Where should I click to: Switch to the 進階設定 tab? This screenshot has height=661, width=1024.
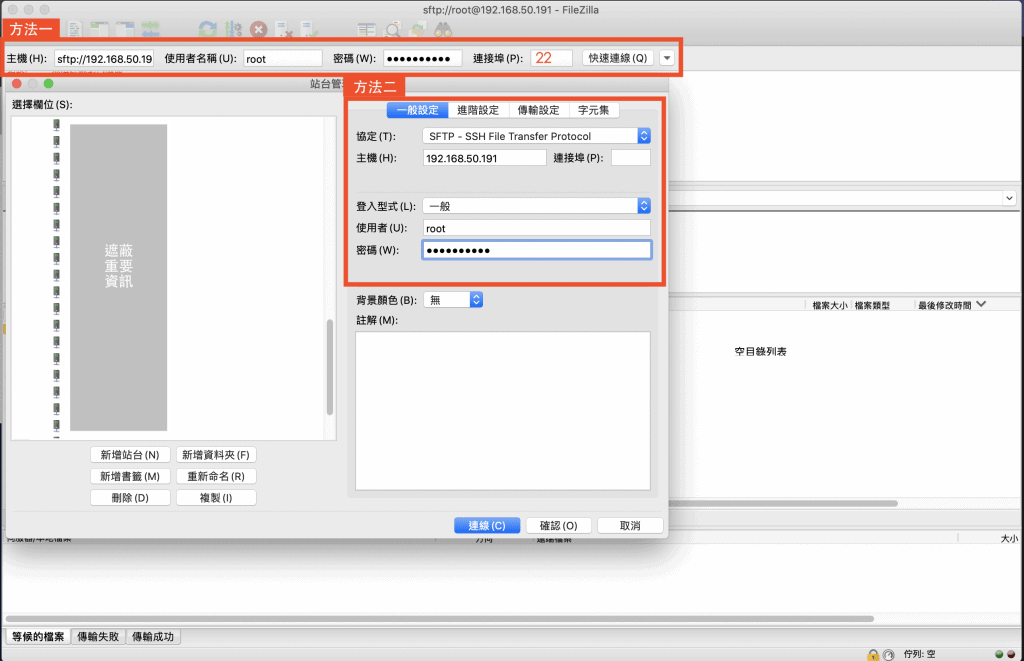coord(478,110)
